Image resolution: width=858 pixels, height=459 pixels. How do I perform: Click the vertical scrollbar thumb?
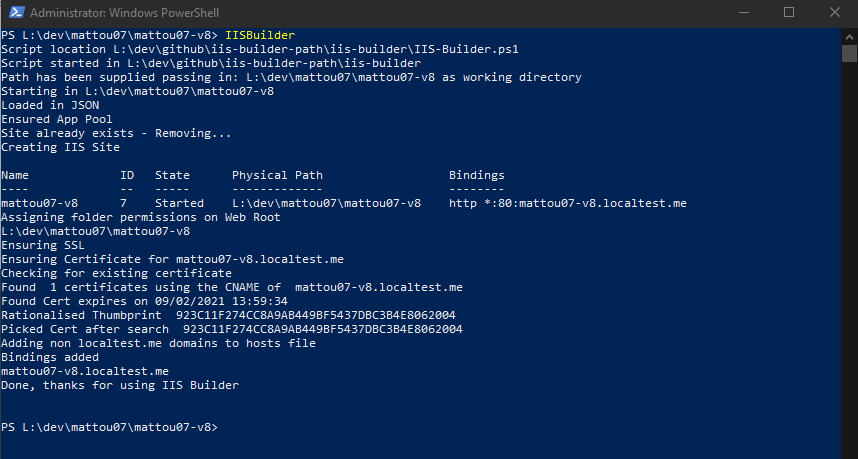click(x=849, y=54)
